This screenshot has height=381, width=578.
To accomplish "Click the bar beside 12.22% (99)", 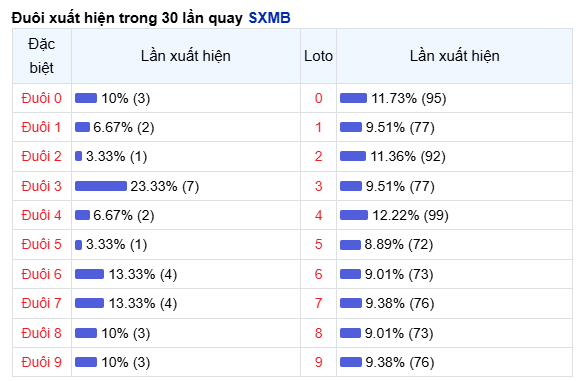I will [x=354, y=215].
